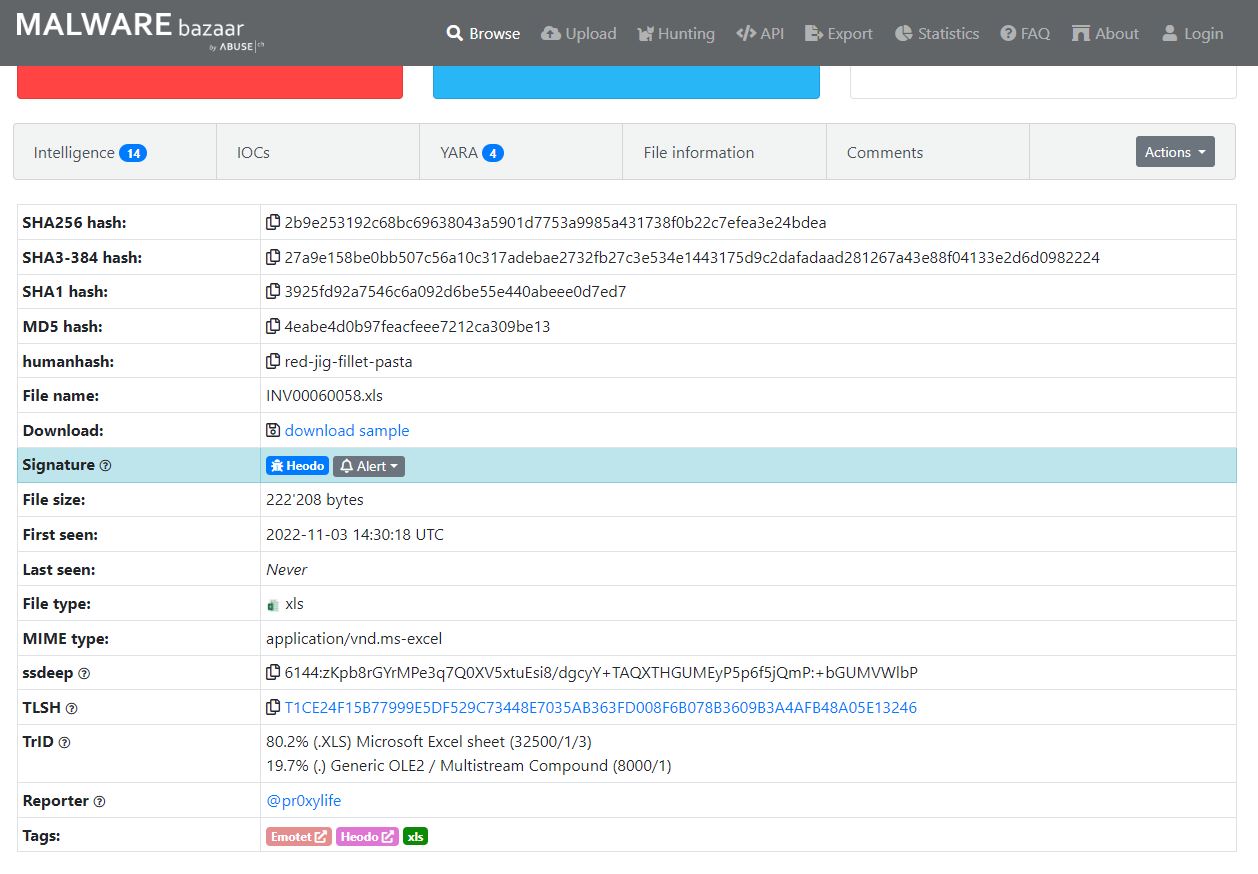
Task: Copy the SHA256 hash with its copy icon
Action: [273, 222]
